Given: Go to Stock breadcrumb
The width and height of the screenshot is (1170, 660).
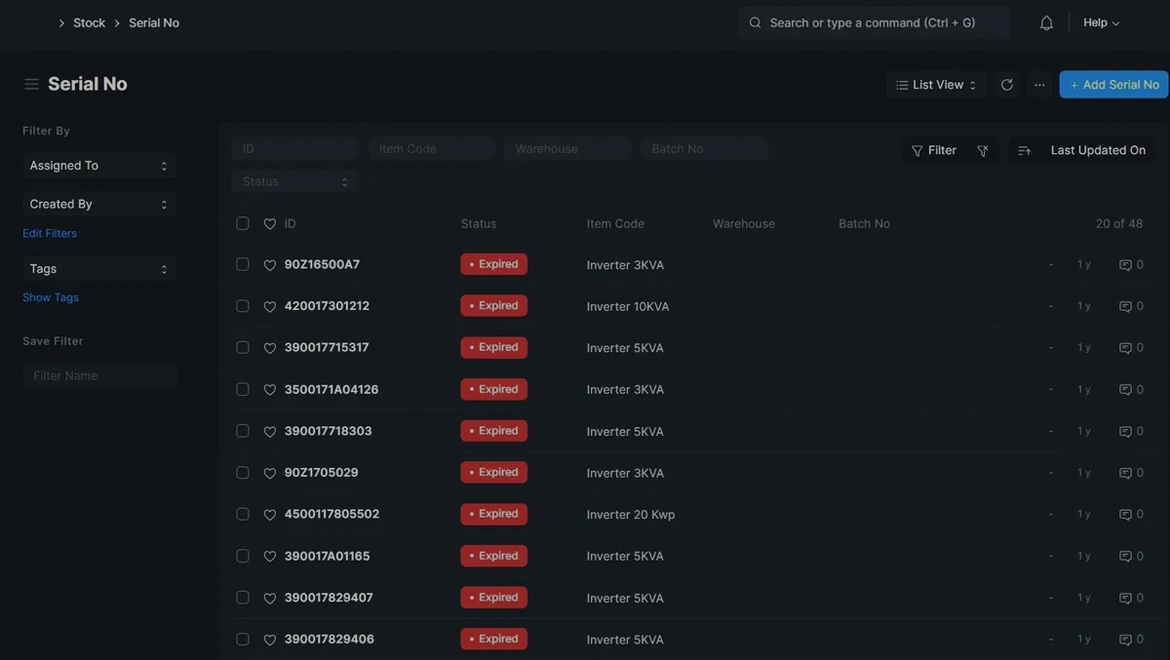Looking at the screenshot, I should [x=89, y=23].
